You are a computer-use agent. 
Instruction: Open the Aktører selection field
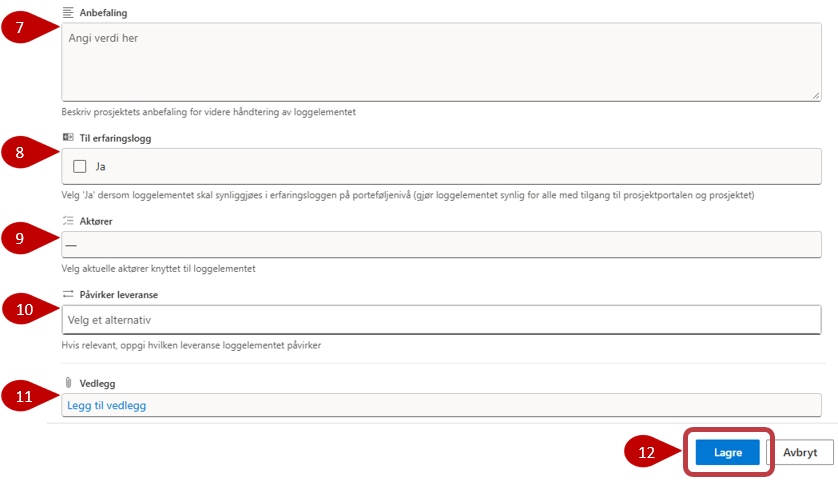point(441,245)
